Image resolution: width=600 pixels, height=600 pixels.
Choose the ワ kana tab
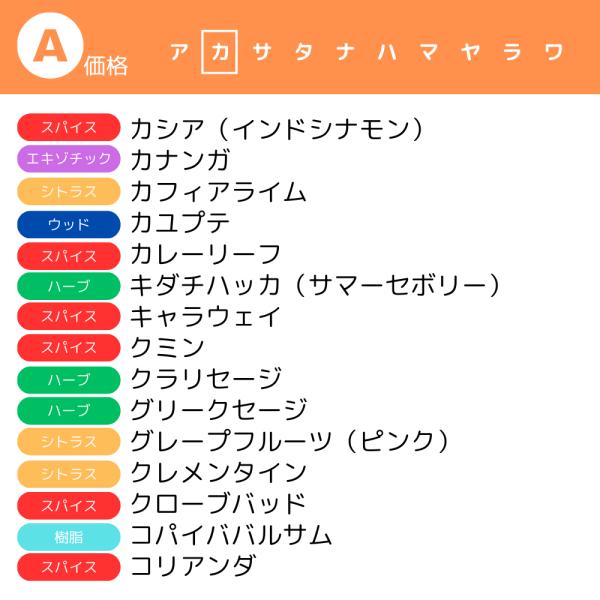tap(554, 52)
